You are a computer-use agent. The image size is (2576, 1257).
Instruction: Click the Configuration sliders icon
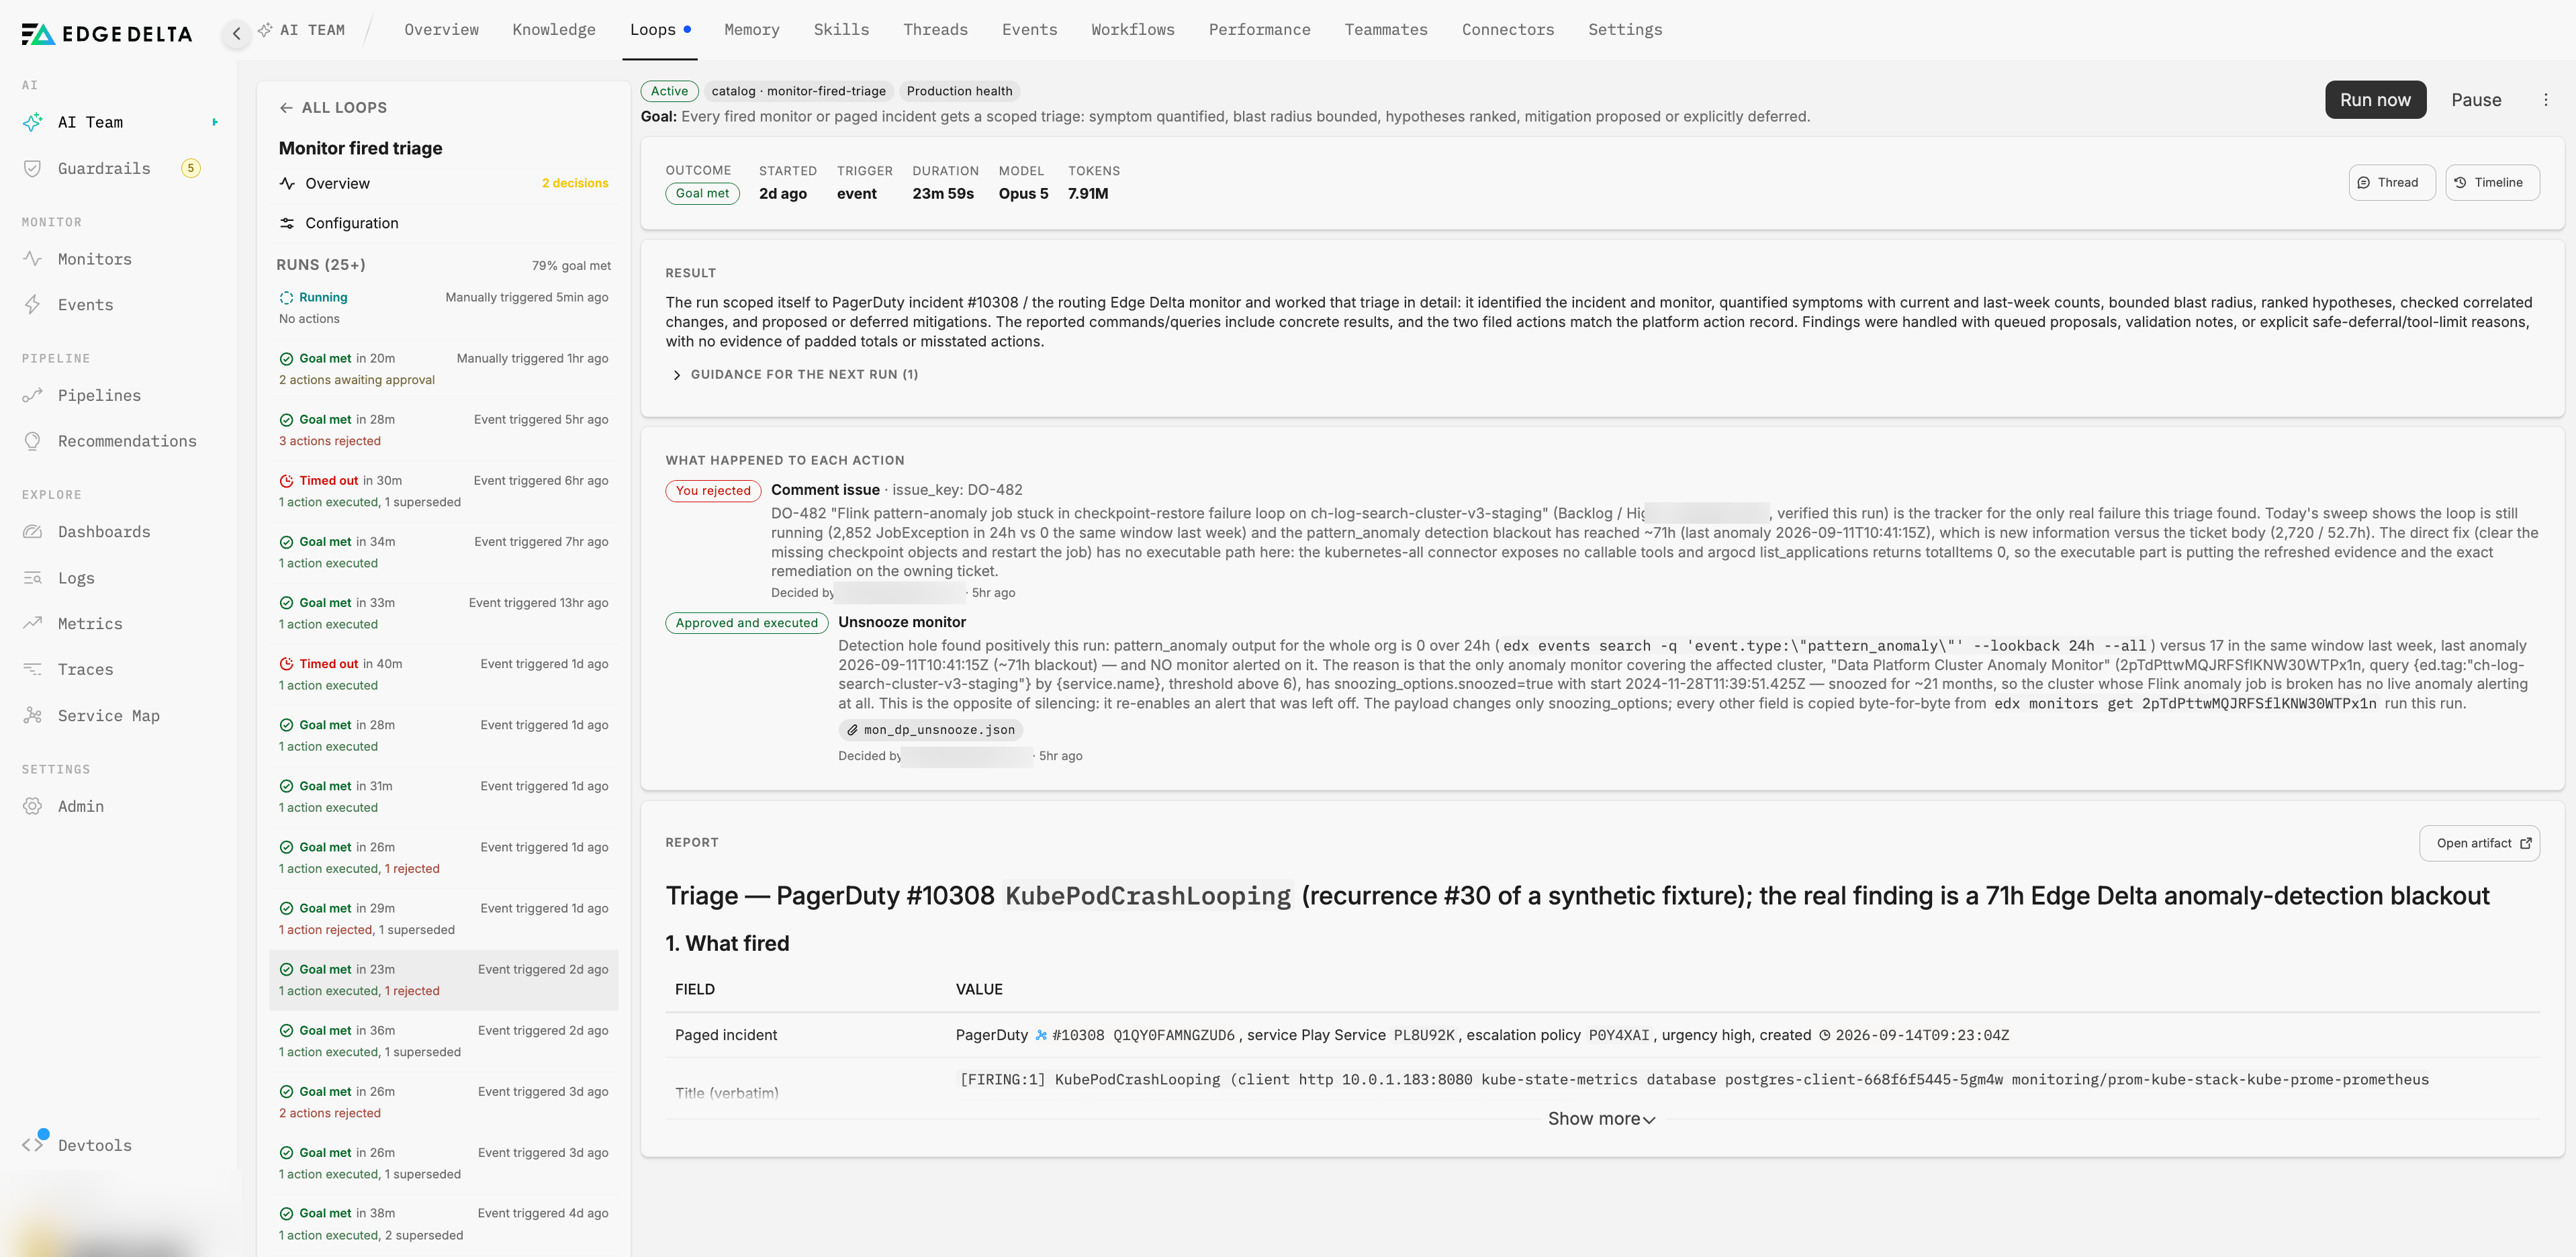[x=287, y=223]
